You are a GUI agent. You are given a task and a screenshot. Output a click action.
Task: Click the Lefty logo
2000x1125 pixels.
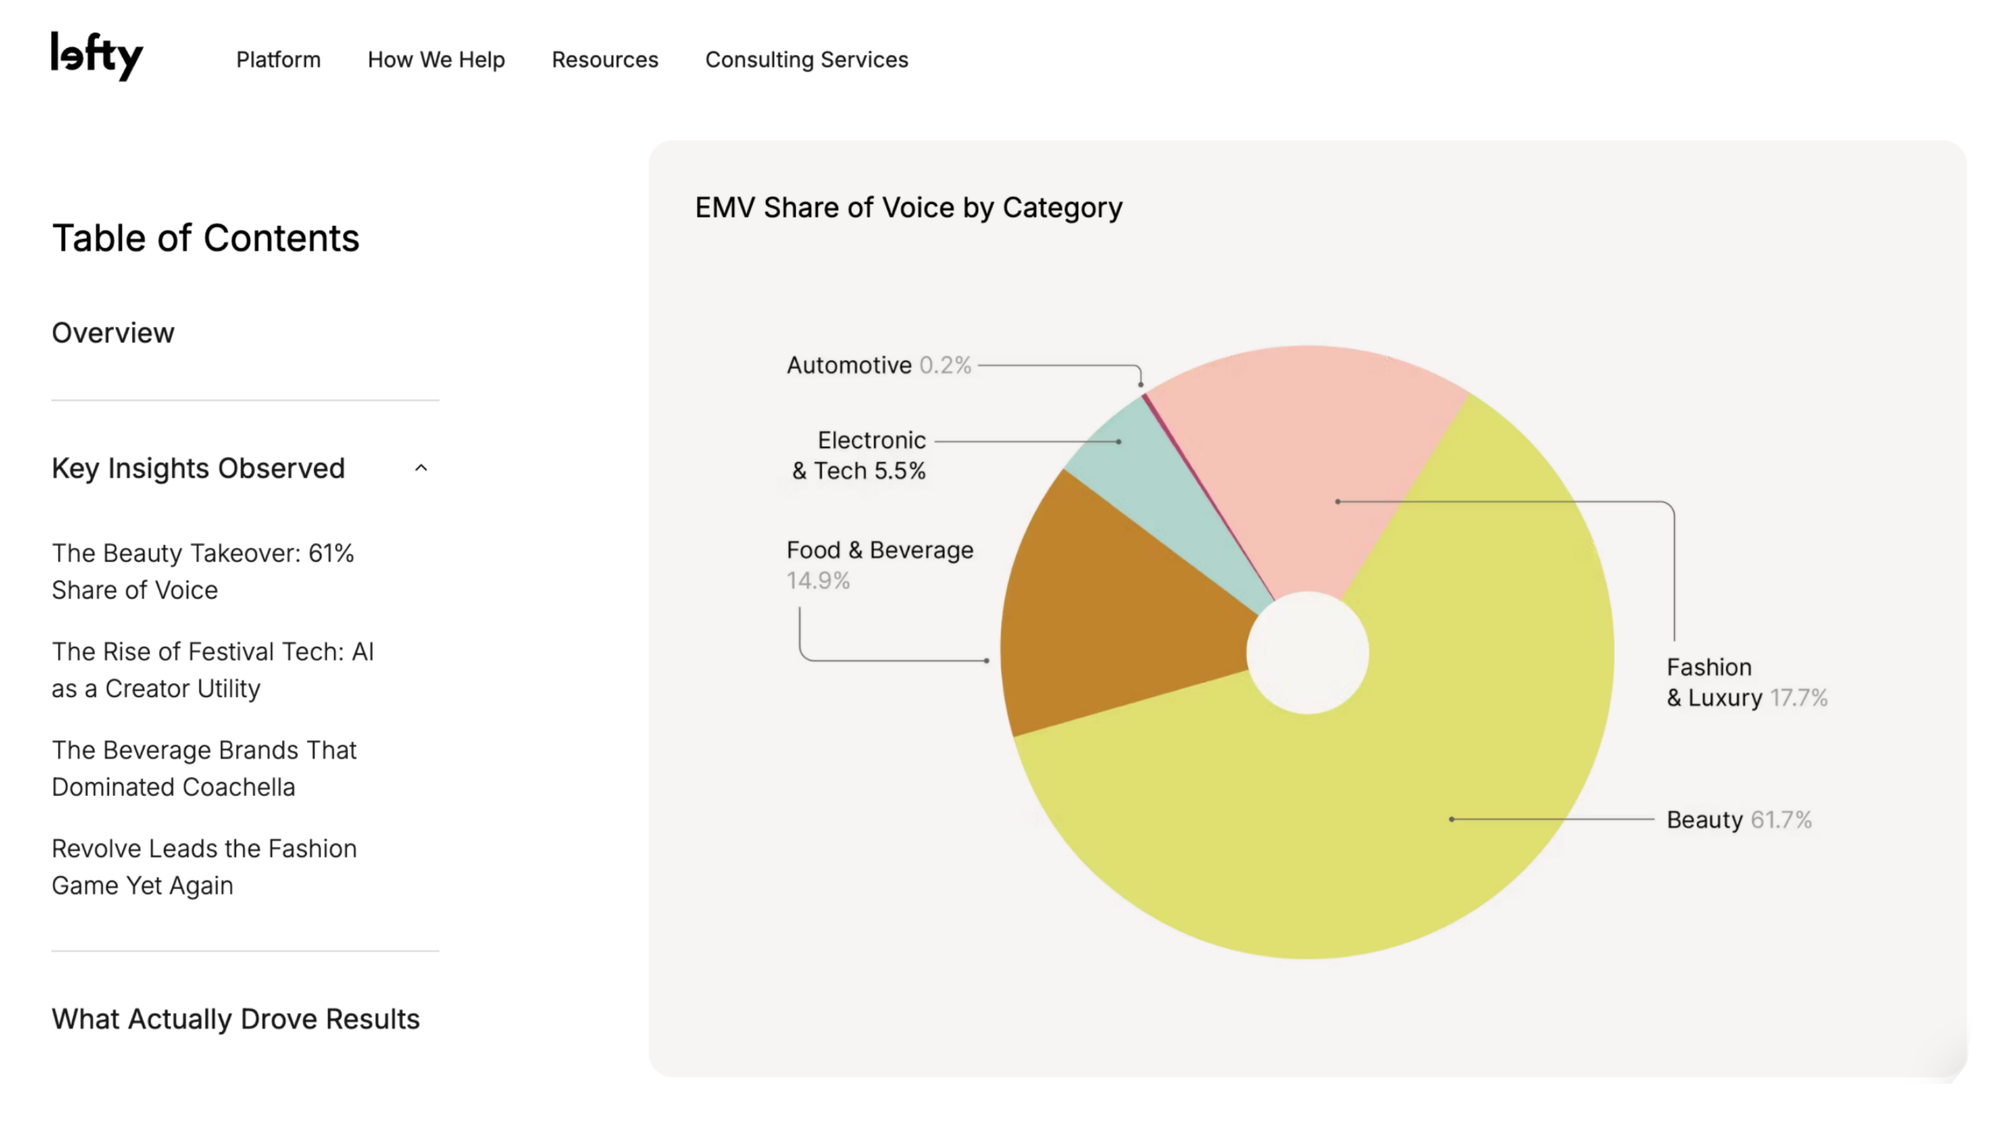tap(97, 56)
